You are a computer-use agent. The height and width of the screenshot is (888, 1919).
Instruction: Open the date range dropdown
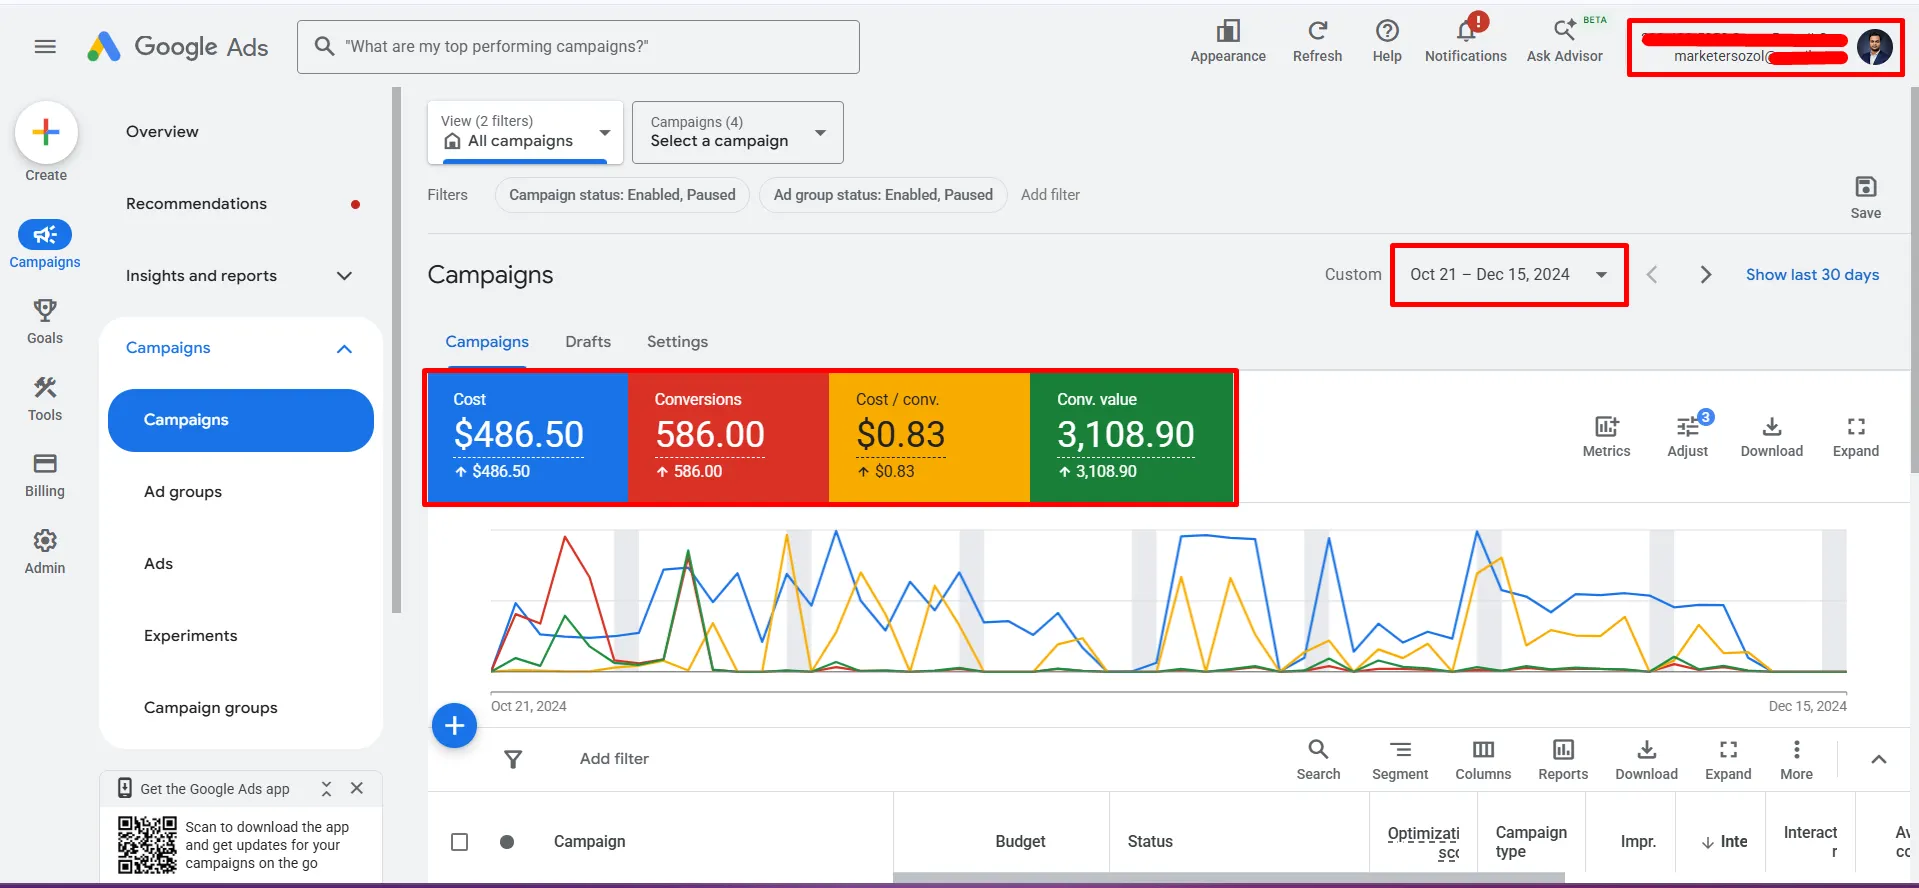point(1509,275)
